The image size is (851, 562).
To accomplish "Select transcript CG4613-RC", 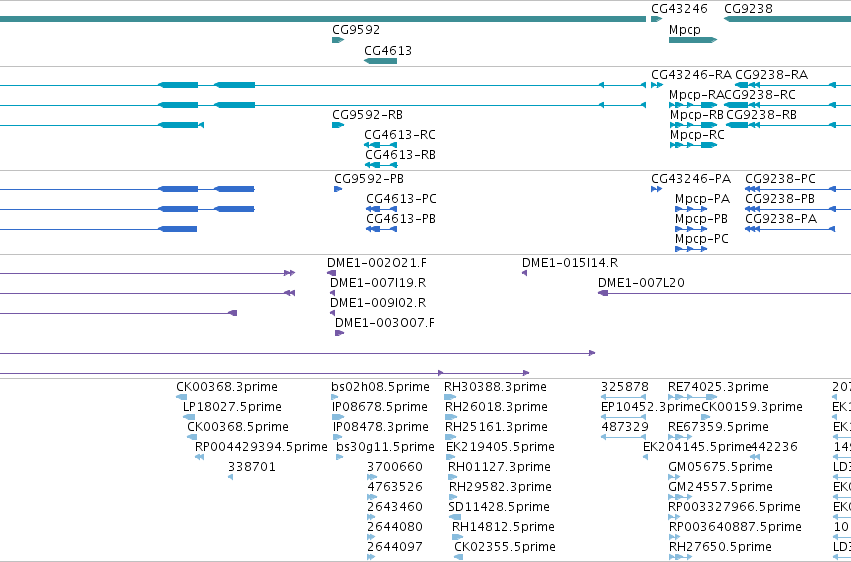I will 400,135.
